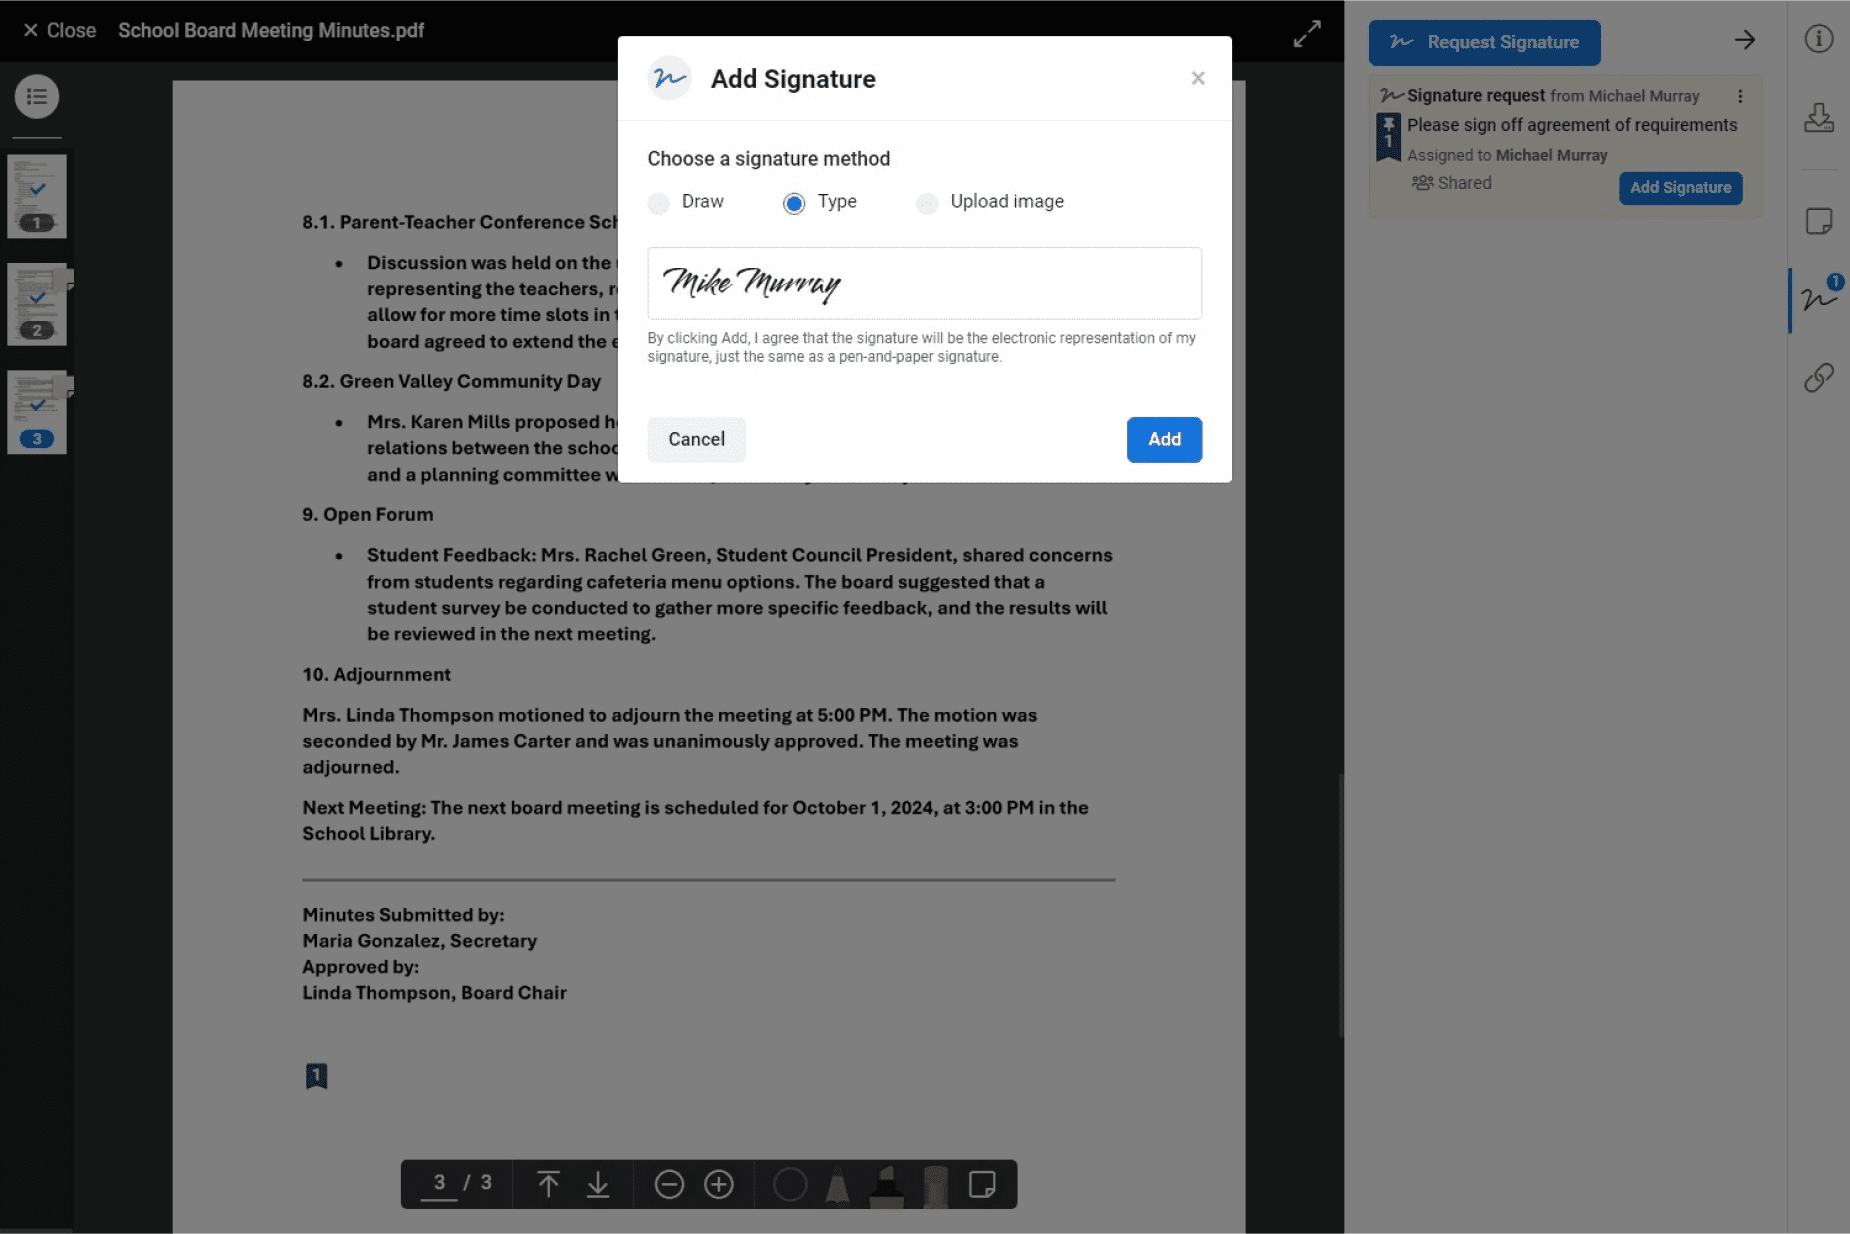This screenshot has height=1234, width=1850.
Task: Select the Type signature method
Action: [x=794, y=203]
